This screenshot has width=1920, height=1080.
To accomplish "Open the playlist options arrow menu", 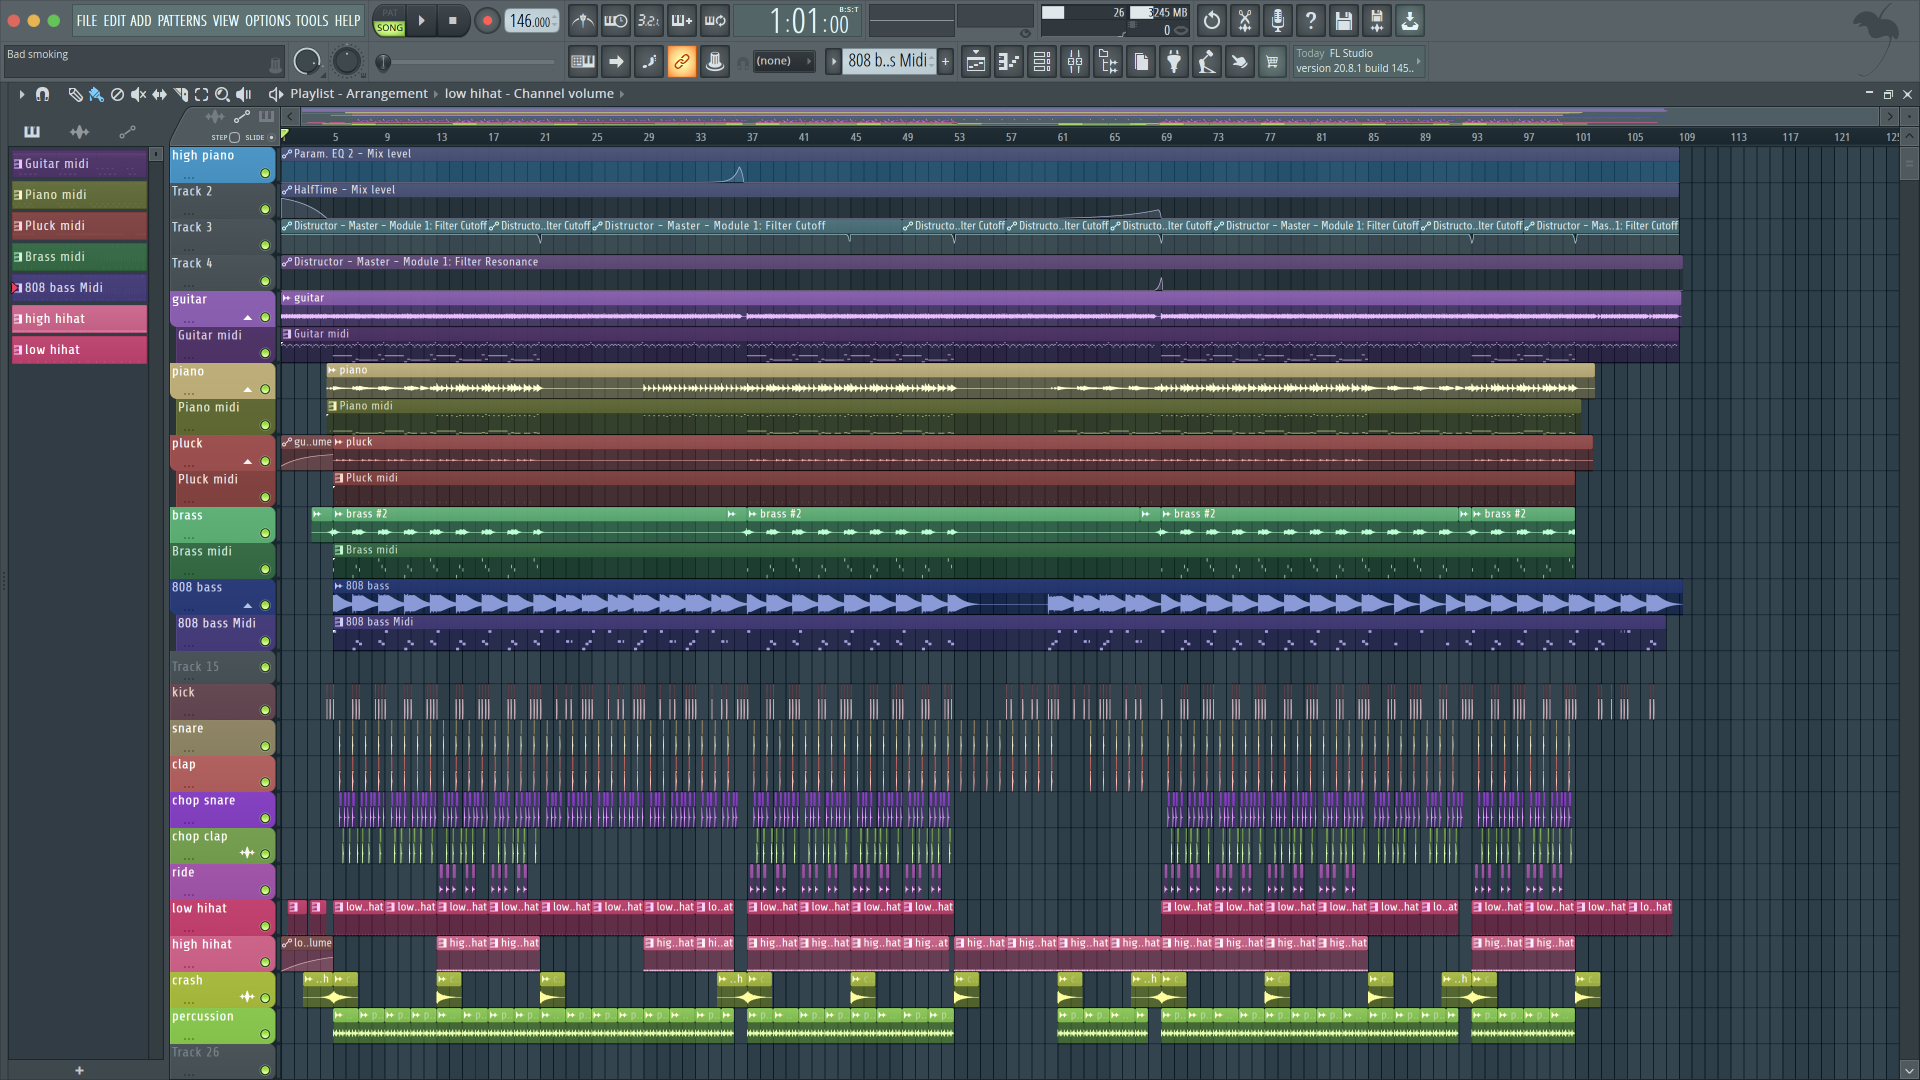I will tap(21, 94).
